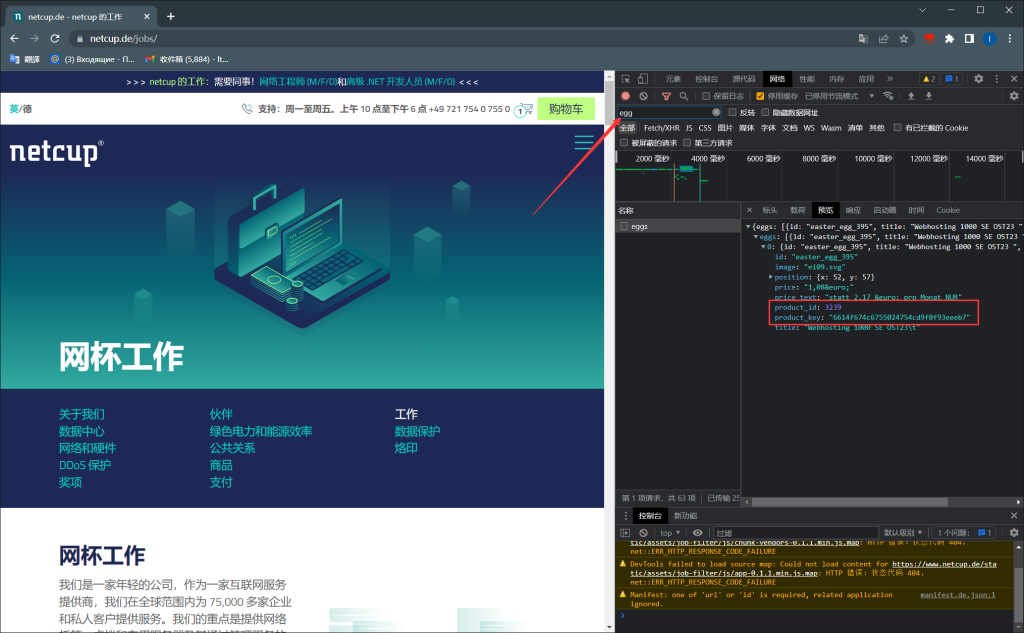Check the 被屏蔽的请求 checkbox
Screen dimensions: 1024x633
click(624, 142)
